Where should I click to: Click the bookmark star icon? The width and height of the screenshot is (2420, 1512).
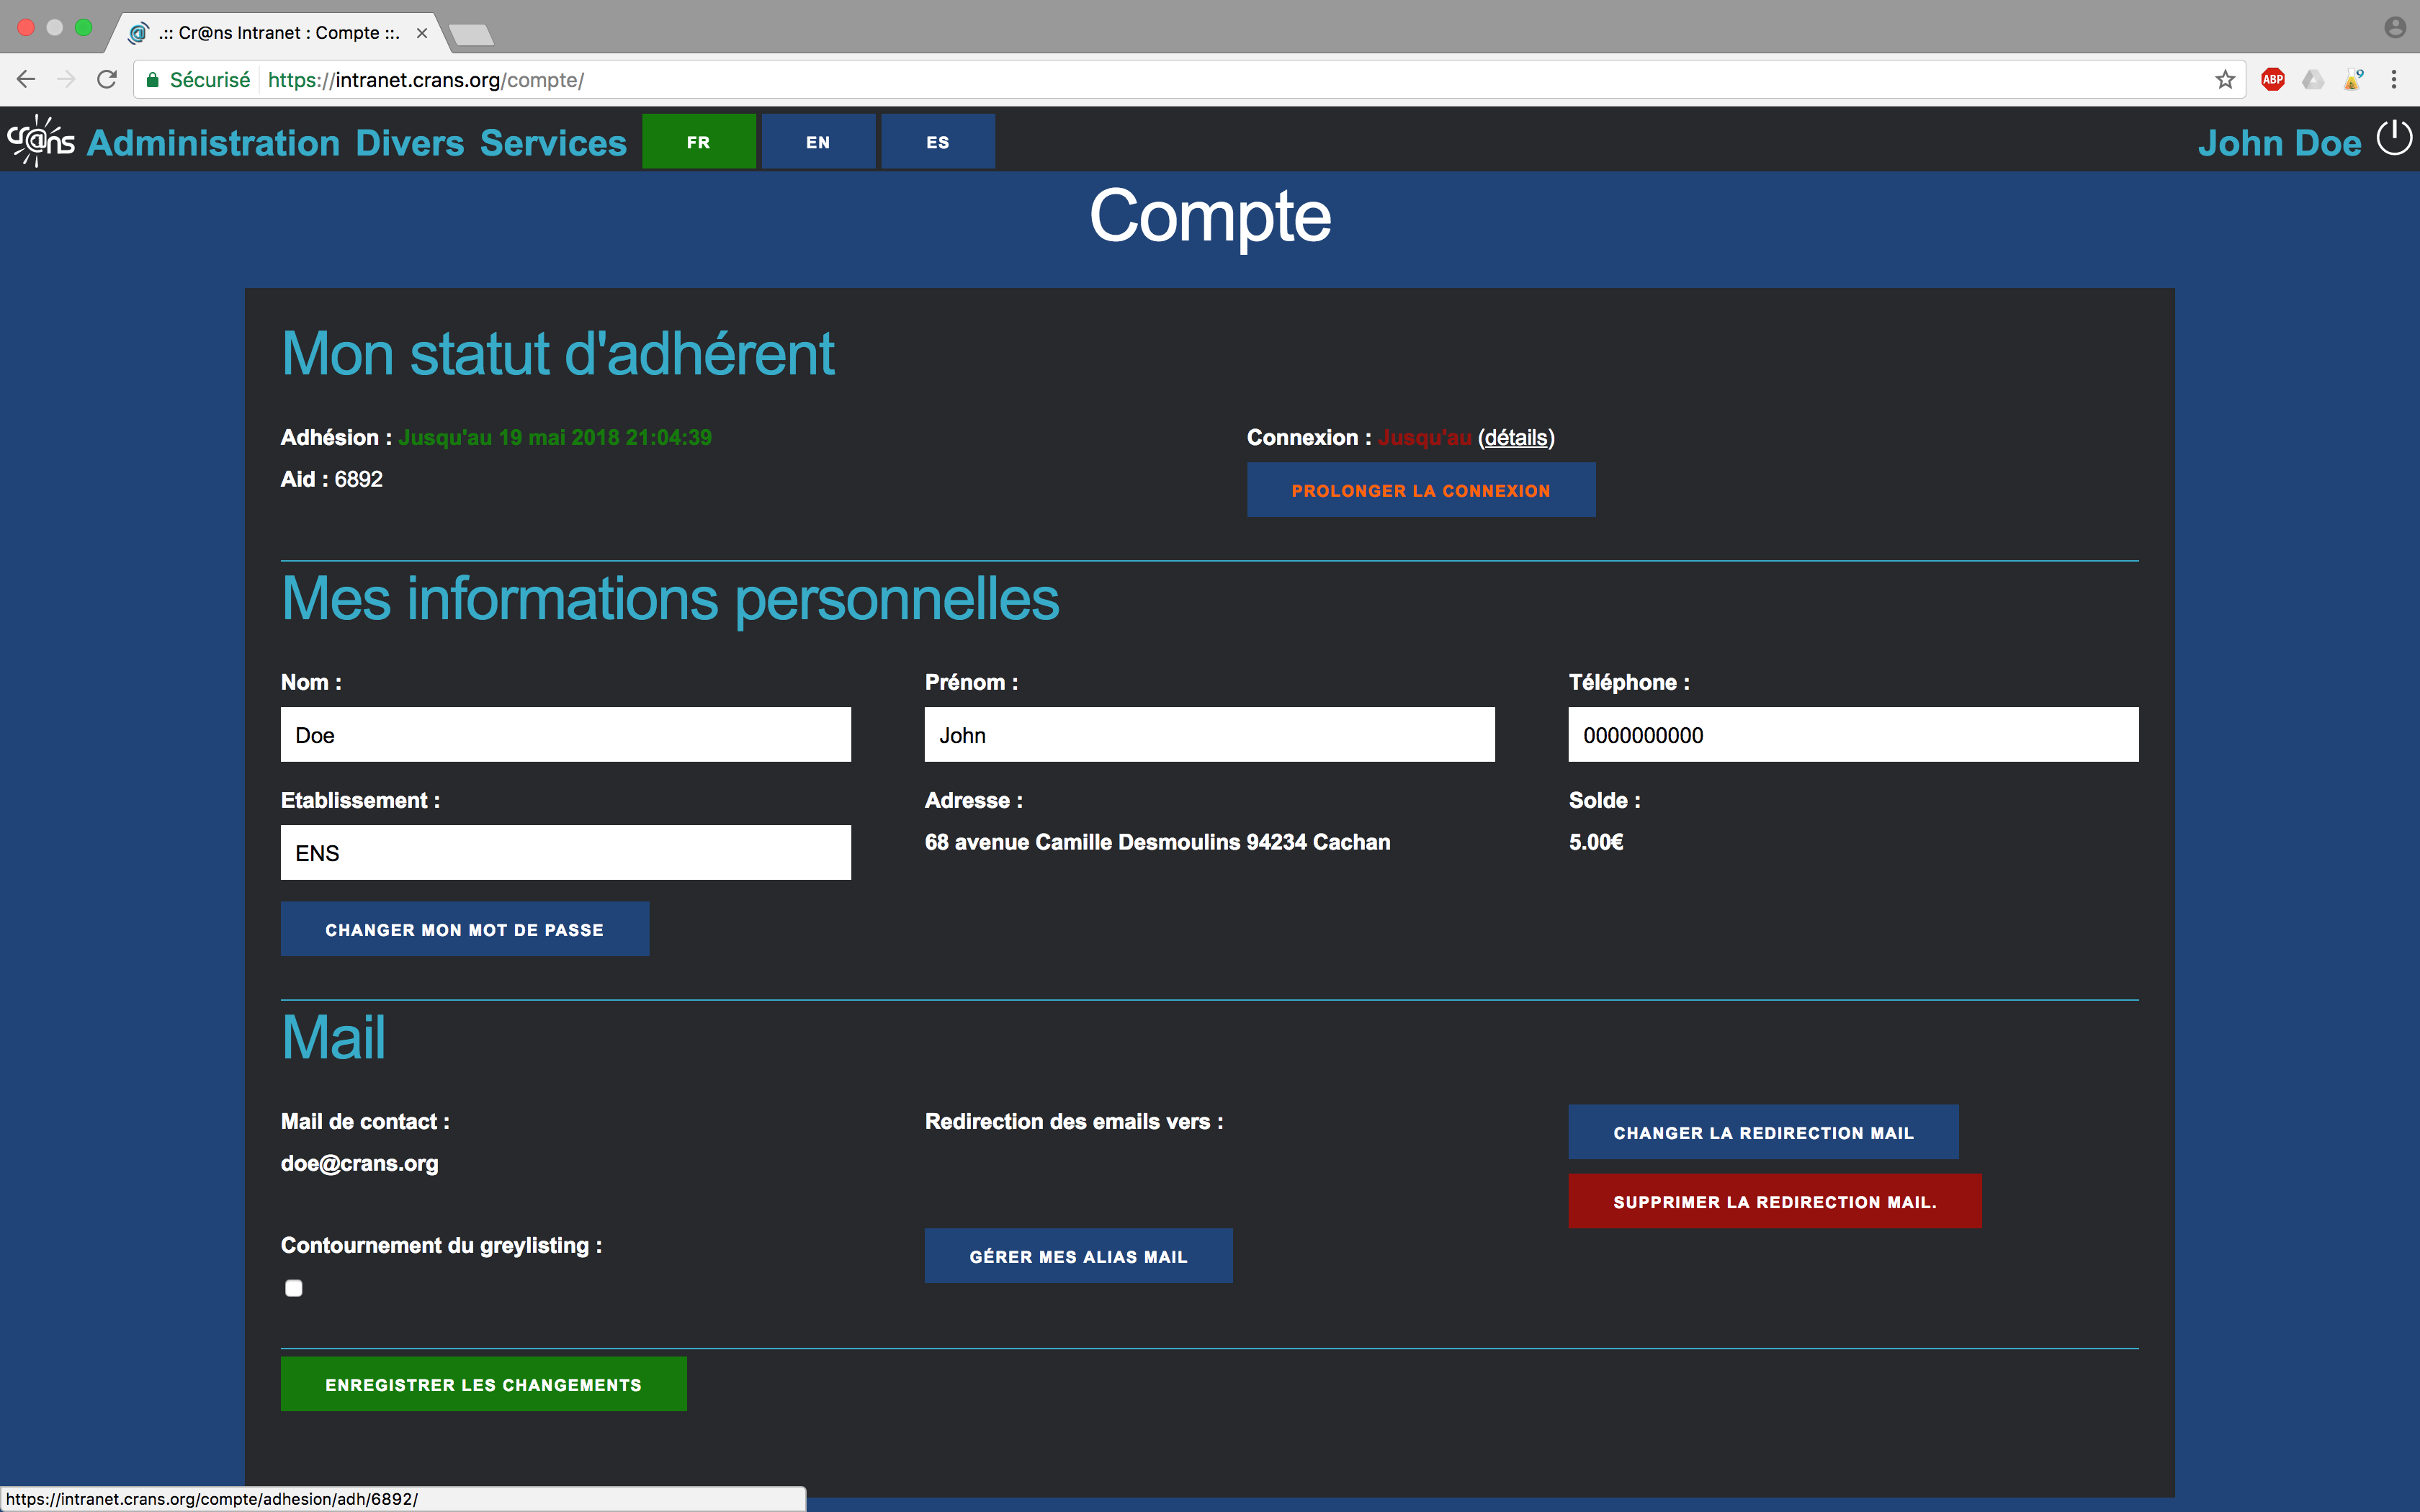2225,80
